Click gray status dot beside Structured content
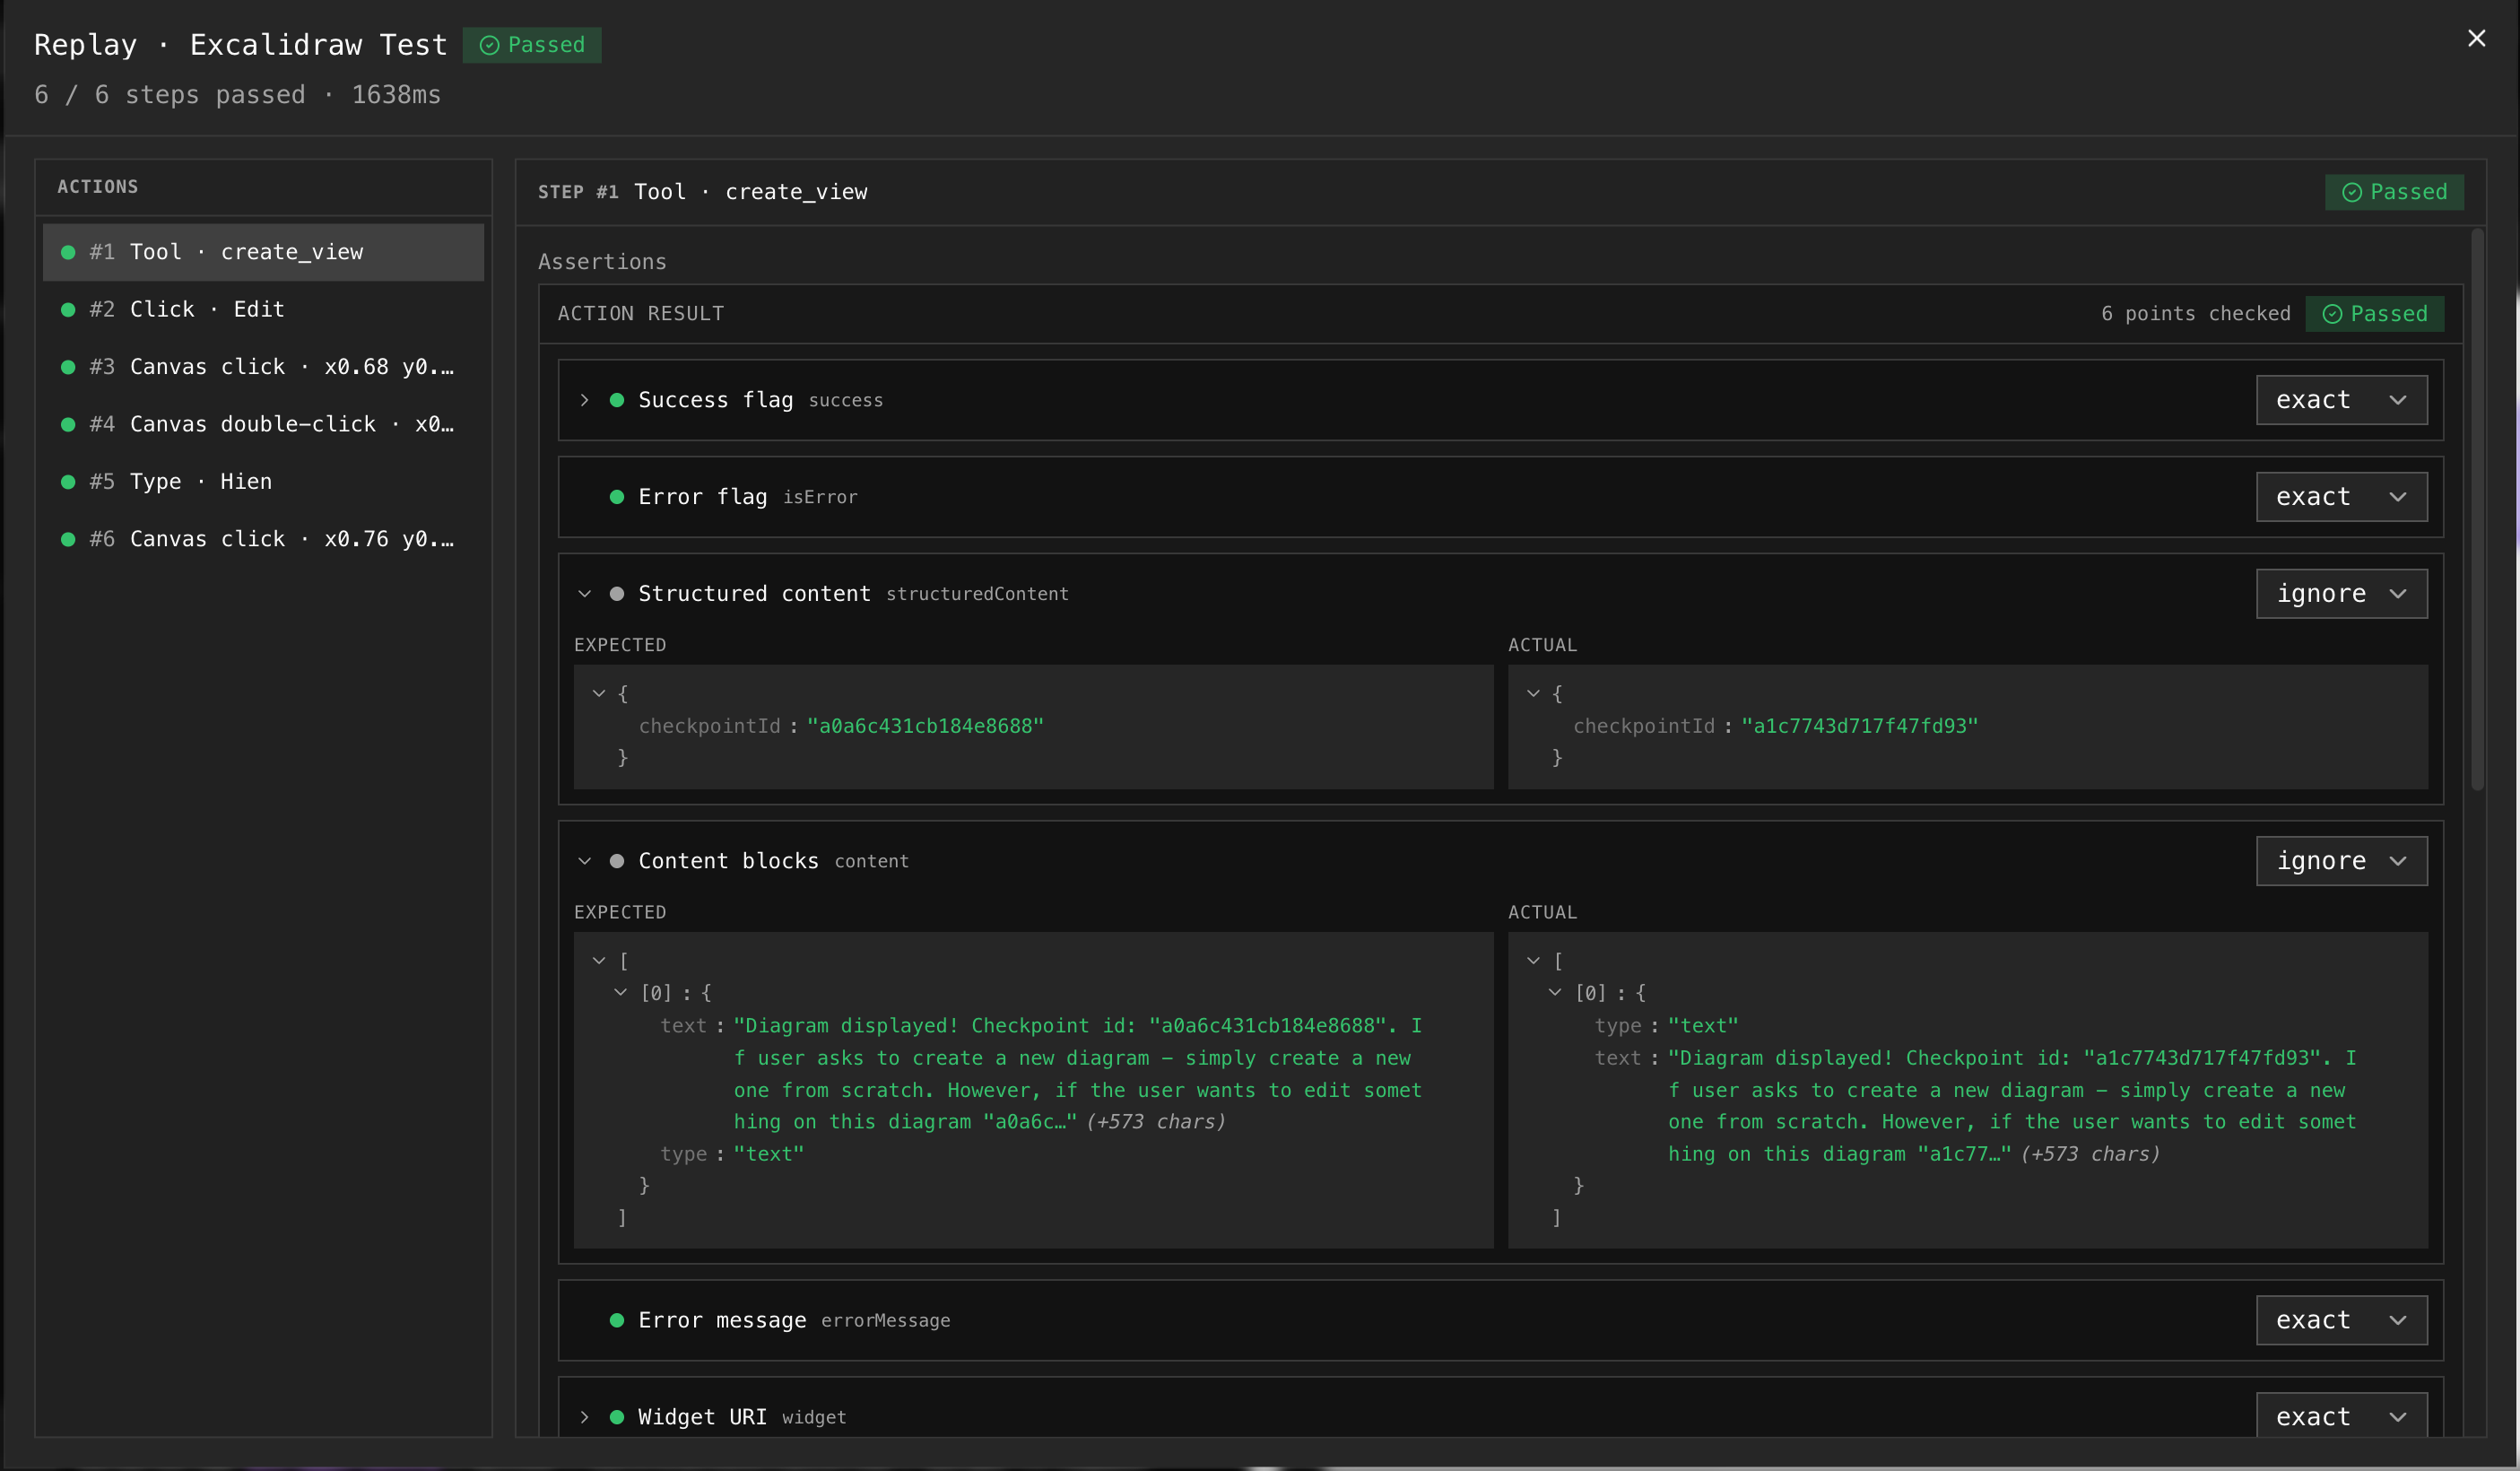This screenshot has width=2520, height=1471. [617, 594]
